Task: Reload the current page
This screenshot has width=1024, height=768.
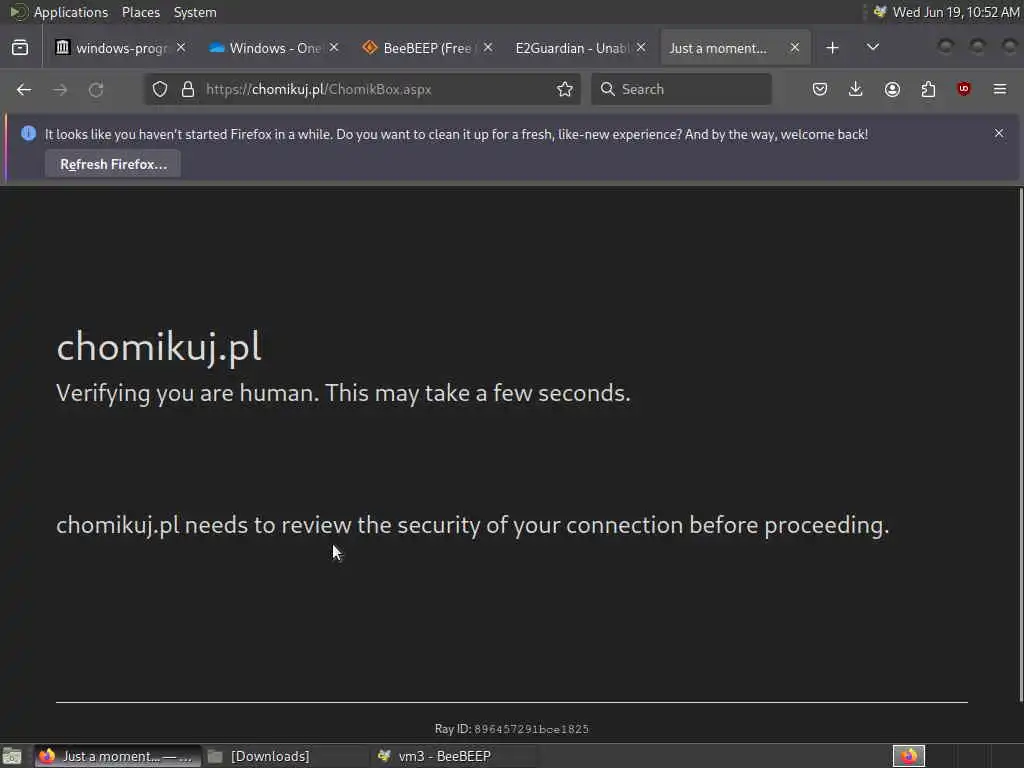Action: click(x=96, y=89)
